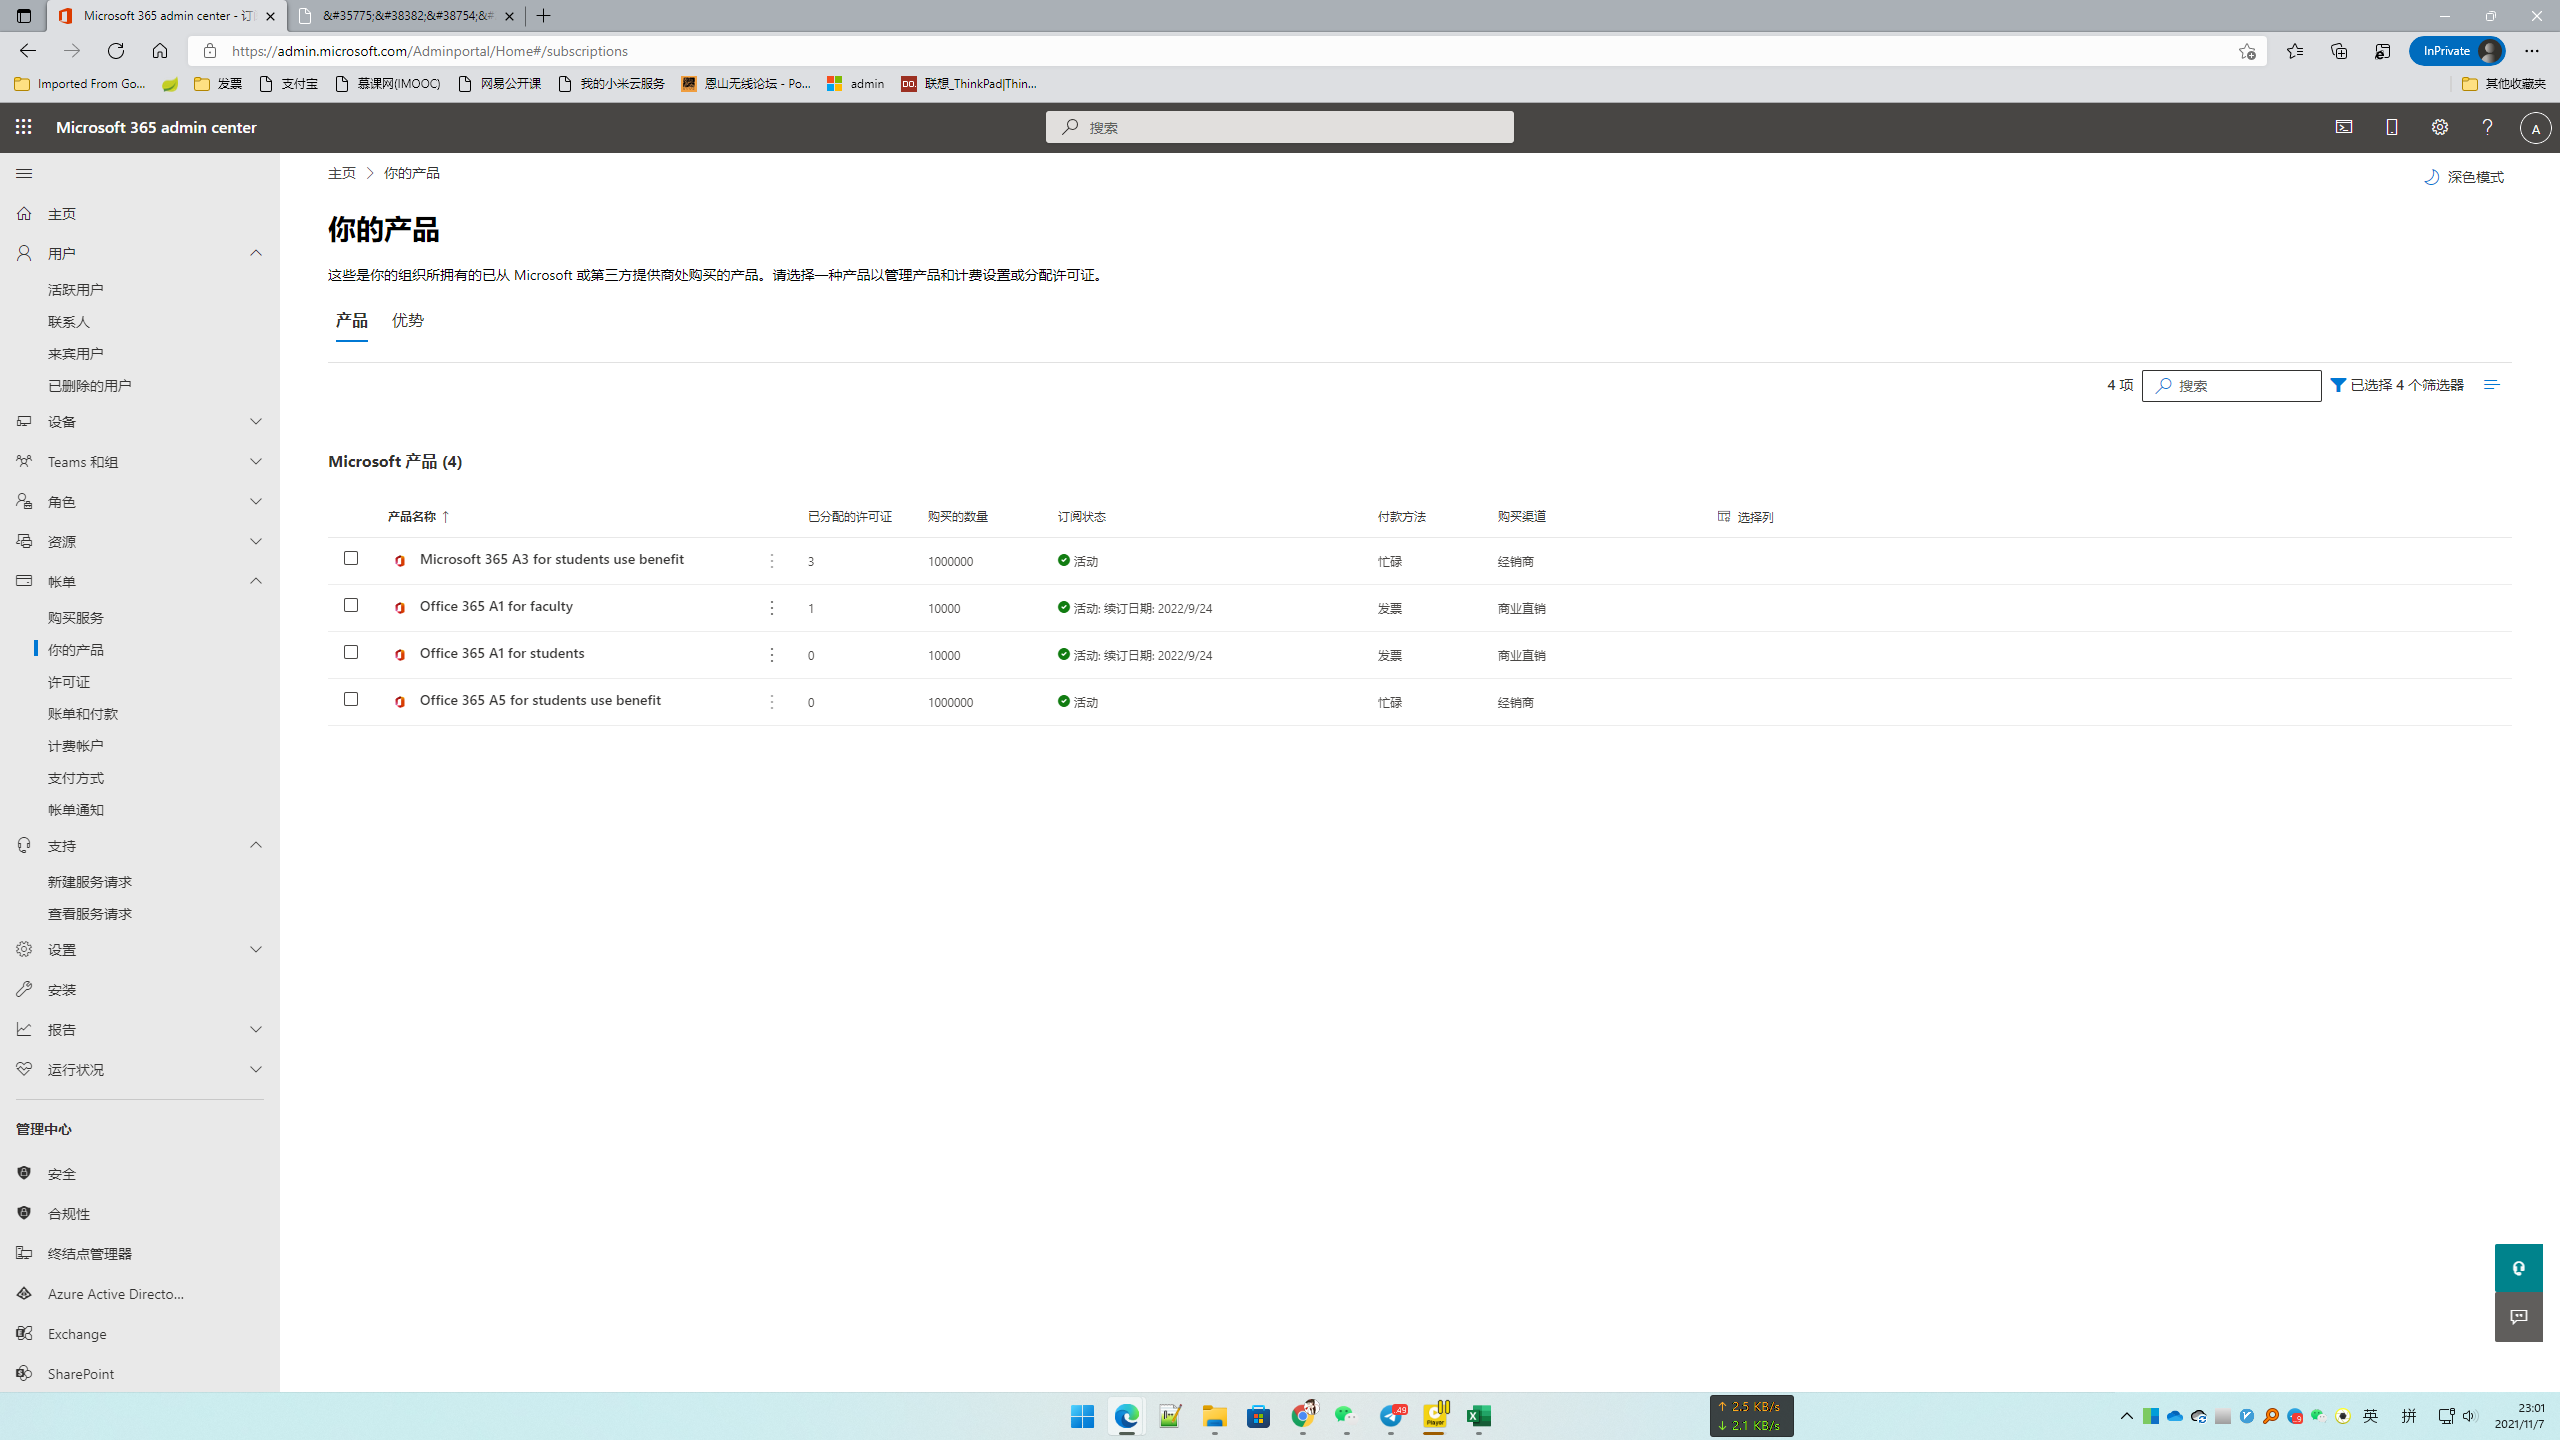
Task: Open Windows Start button
Action: (x=1082, y=1416)
